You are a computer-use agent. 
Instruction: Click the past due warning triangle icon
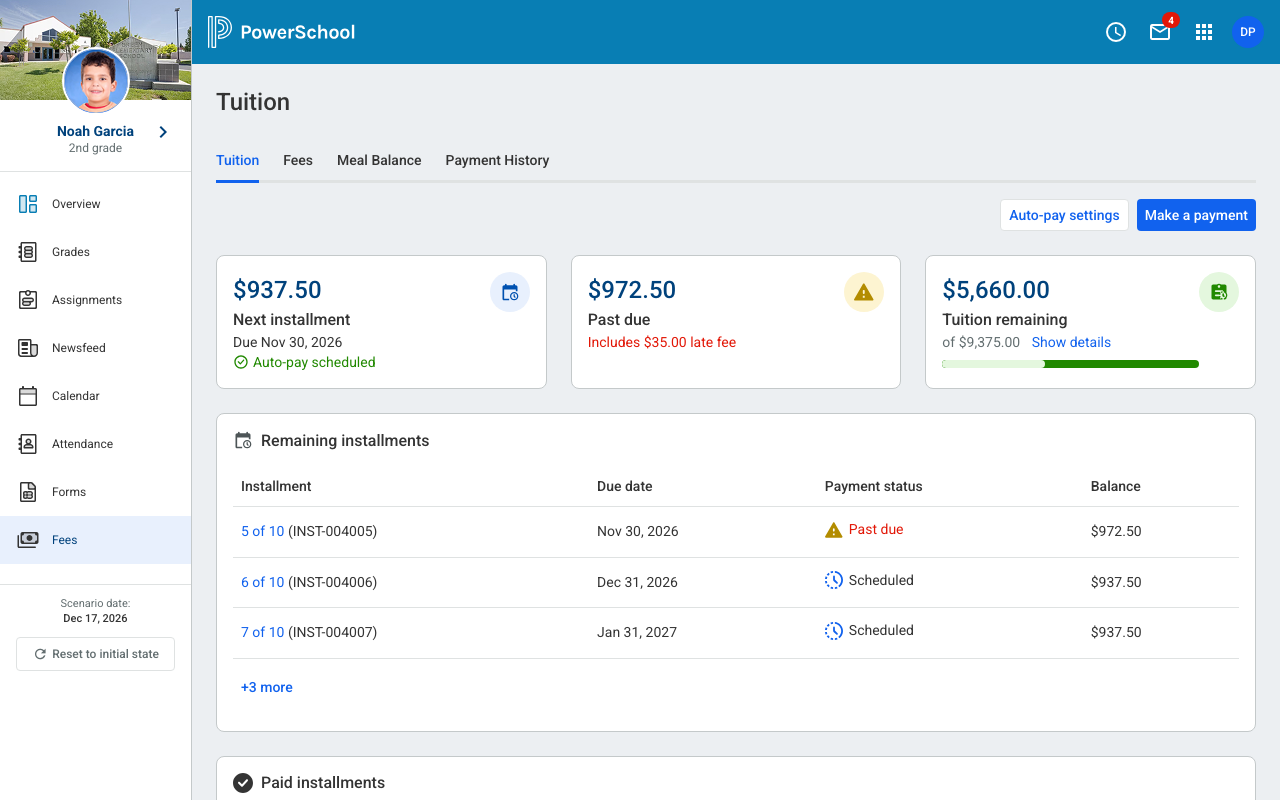[863, 292]
